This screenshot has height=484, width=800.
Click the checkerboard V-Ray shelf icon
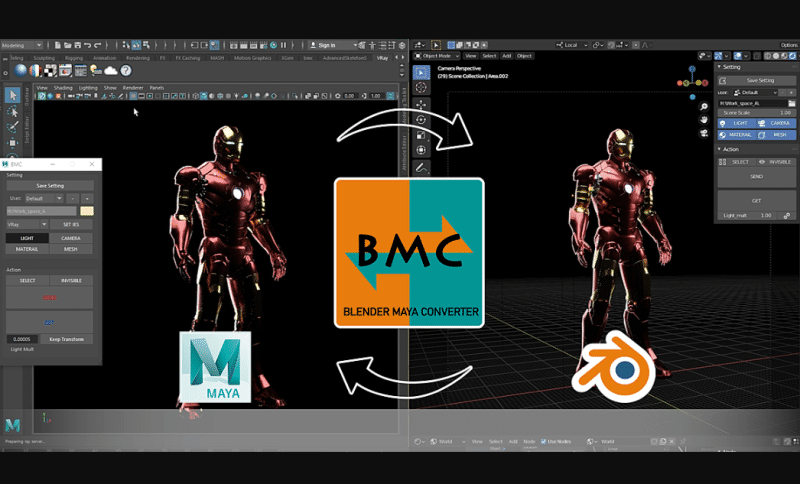pos(50,70)
